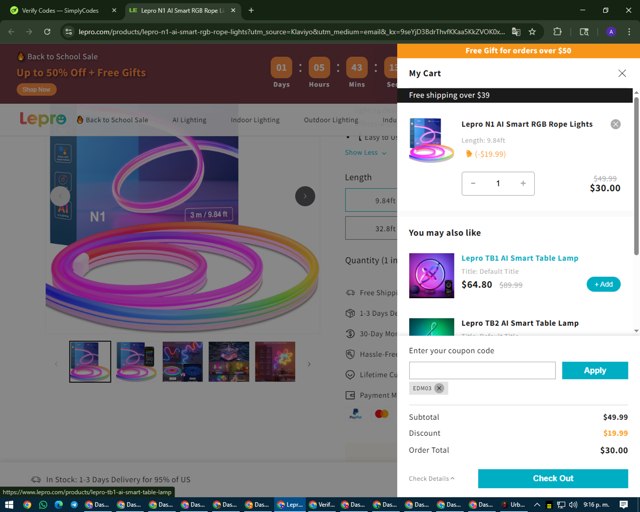
Task: Select fourth product thumbnail
Action: point(229,362)
